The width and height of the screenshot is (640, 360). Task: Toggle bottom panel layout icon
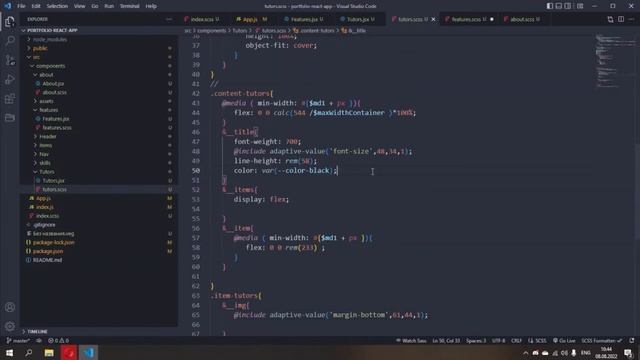pyautogui.click(x=559, y=6)
